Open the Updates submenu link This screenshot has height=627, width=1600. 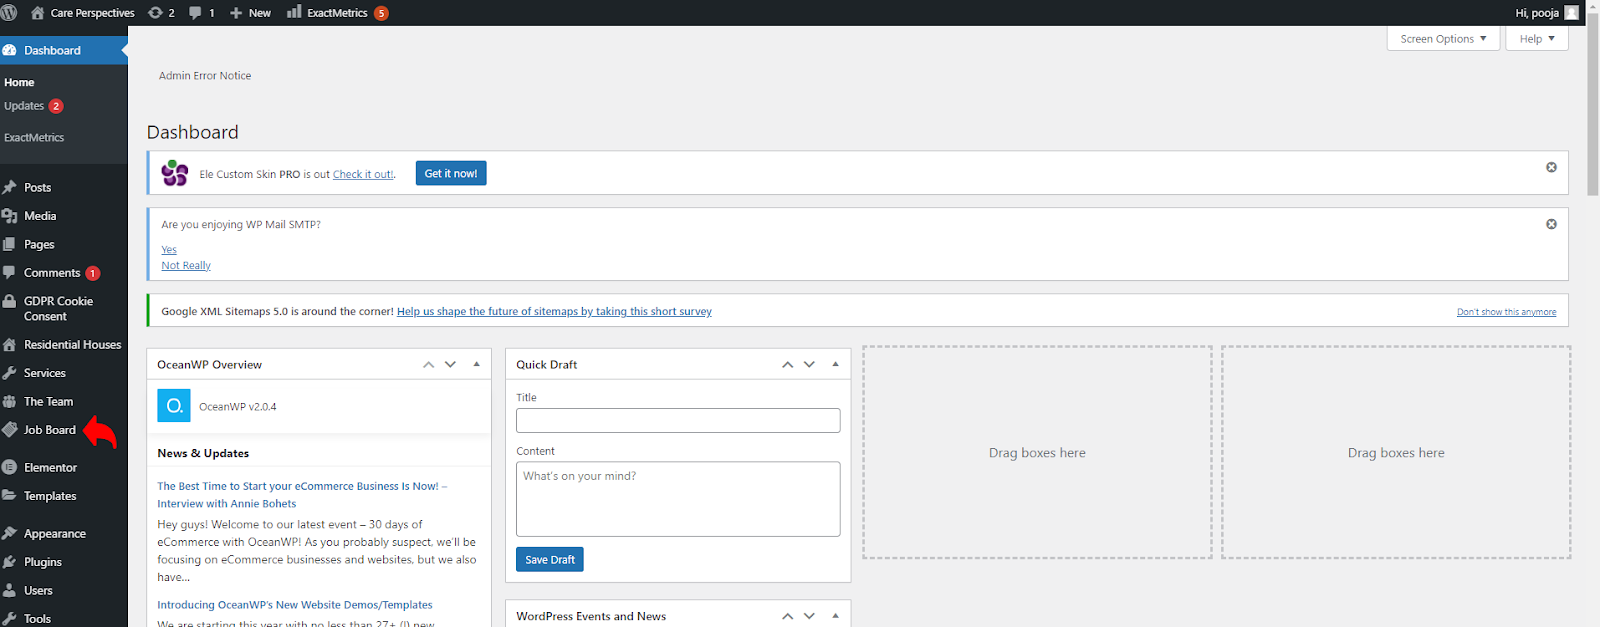click(33, 106)
